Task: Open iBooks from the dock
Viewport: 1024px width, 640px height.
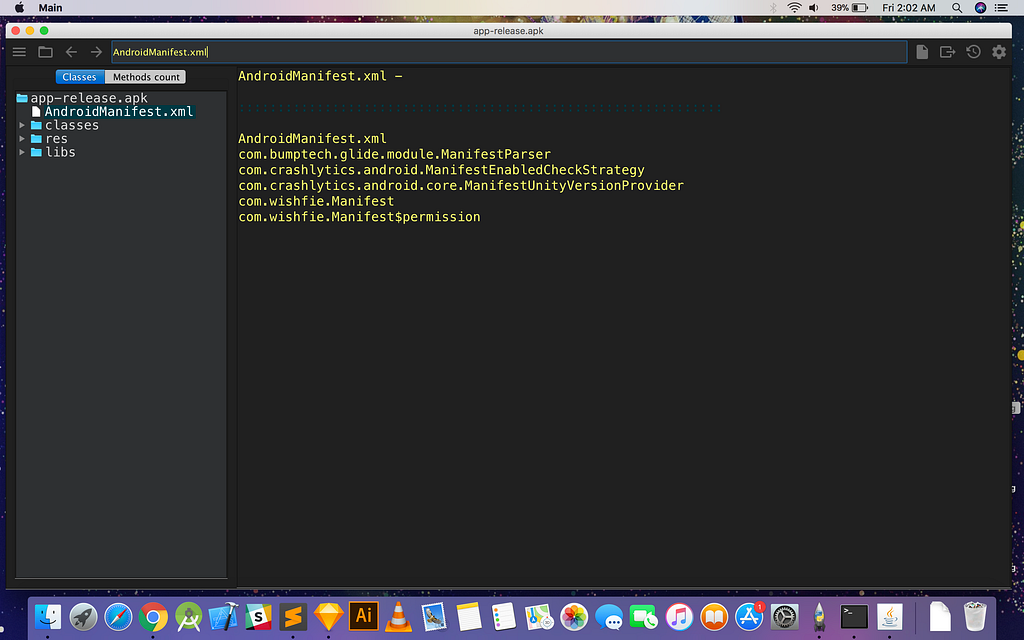Action: (714, 616)
